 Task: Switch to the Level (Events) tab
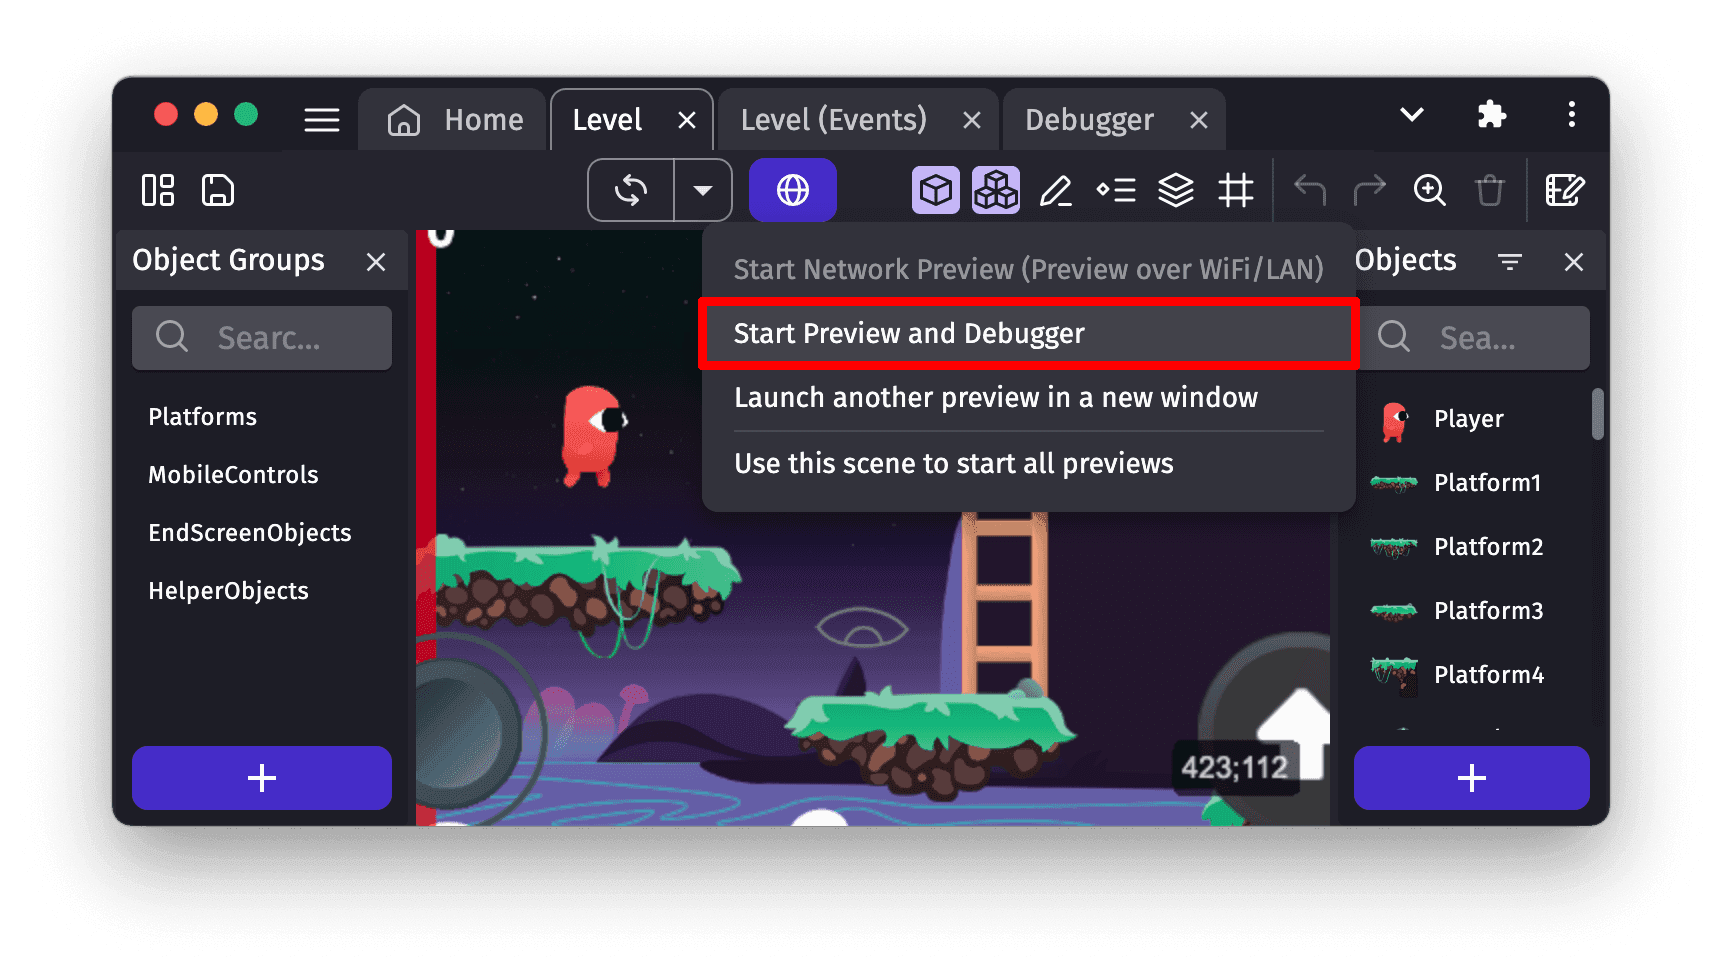click(x=833, y=120)
